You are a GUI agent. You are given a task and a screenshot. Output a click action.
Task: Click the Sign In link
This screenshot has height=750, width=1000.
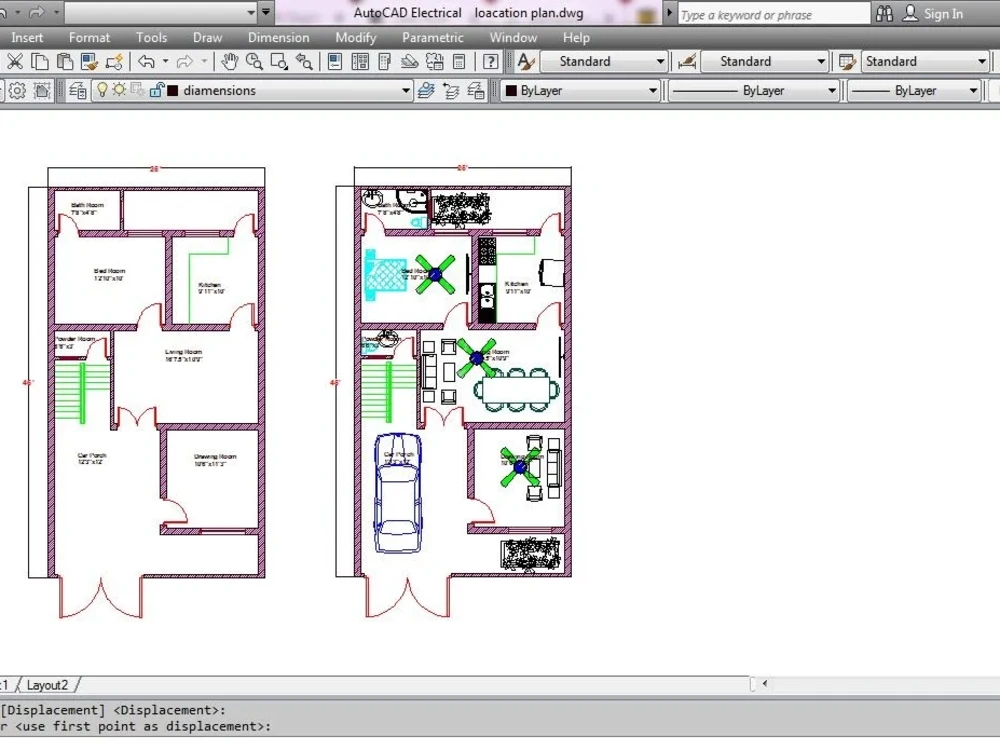pyautogui.click(x=943, y=13)
